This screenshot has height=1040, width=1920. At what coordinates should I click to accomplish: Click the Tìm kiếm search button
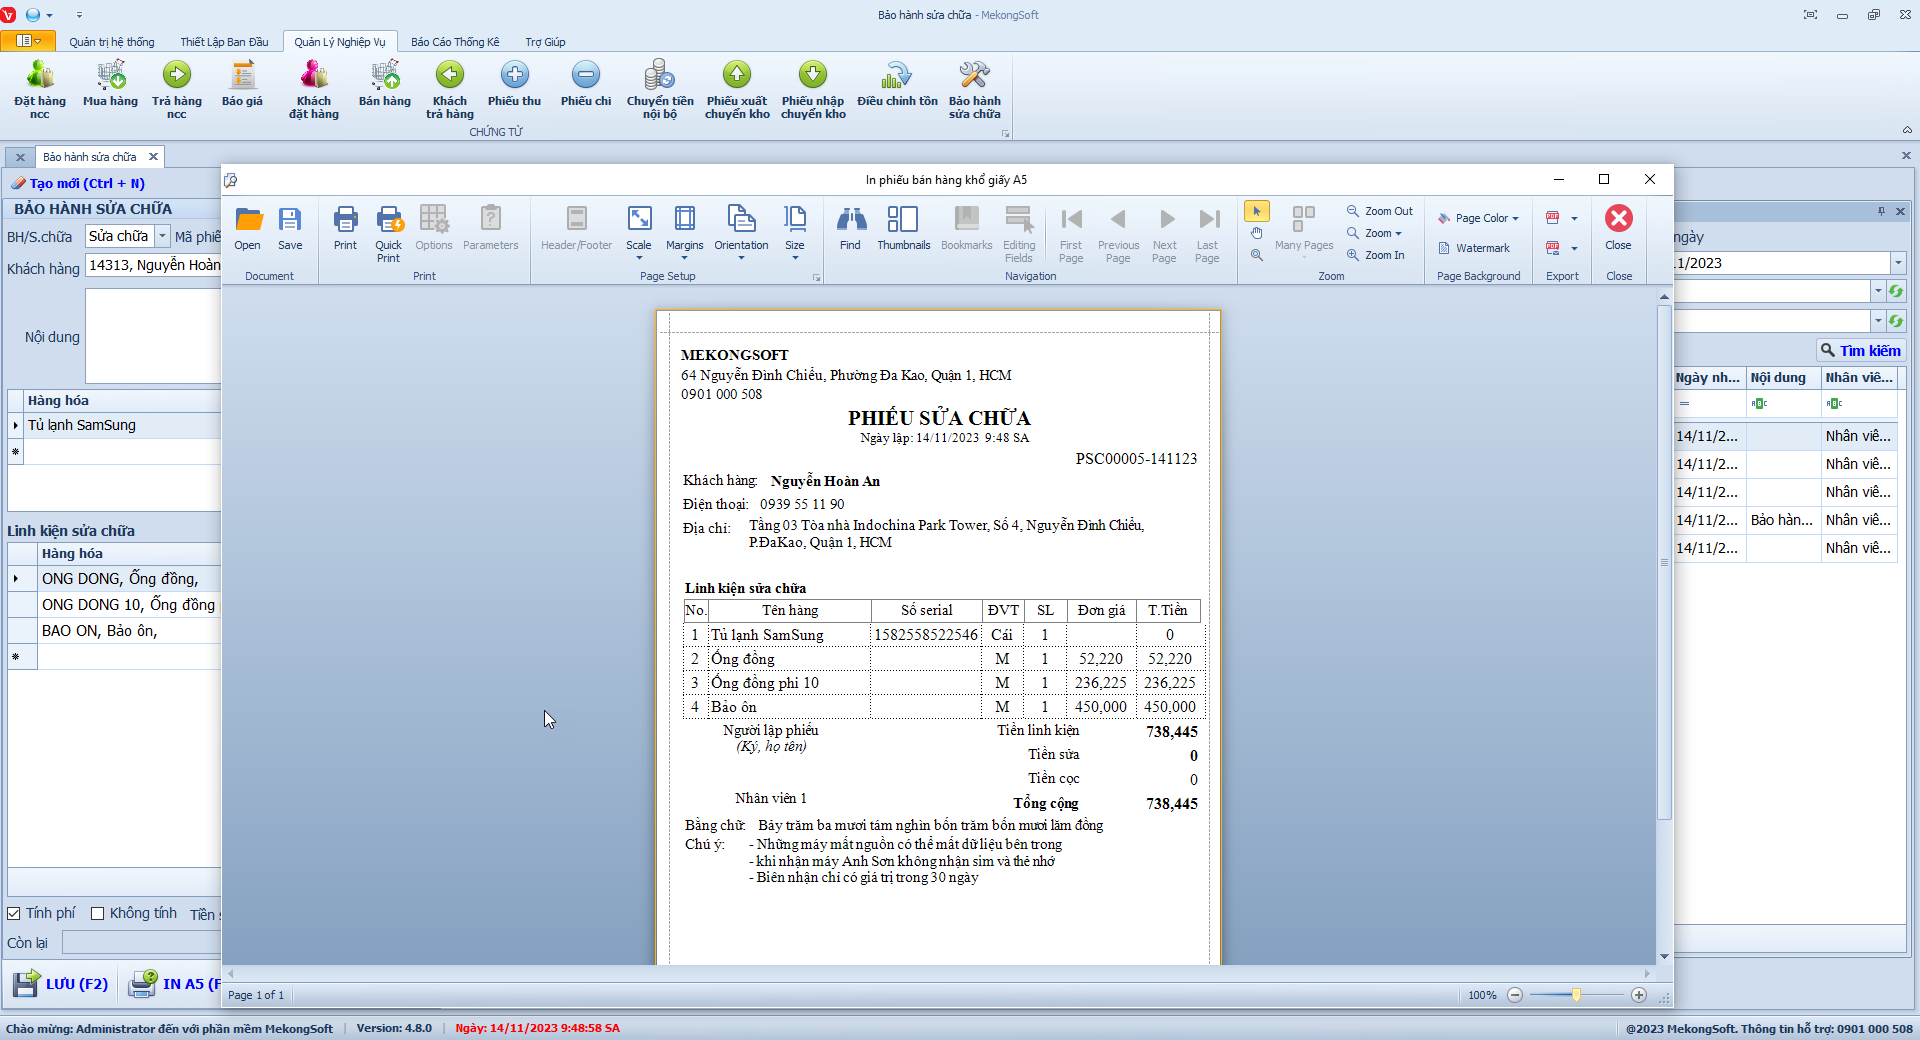[1861, 351]
